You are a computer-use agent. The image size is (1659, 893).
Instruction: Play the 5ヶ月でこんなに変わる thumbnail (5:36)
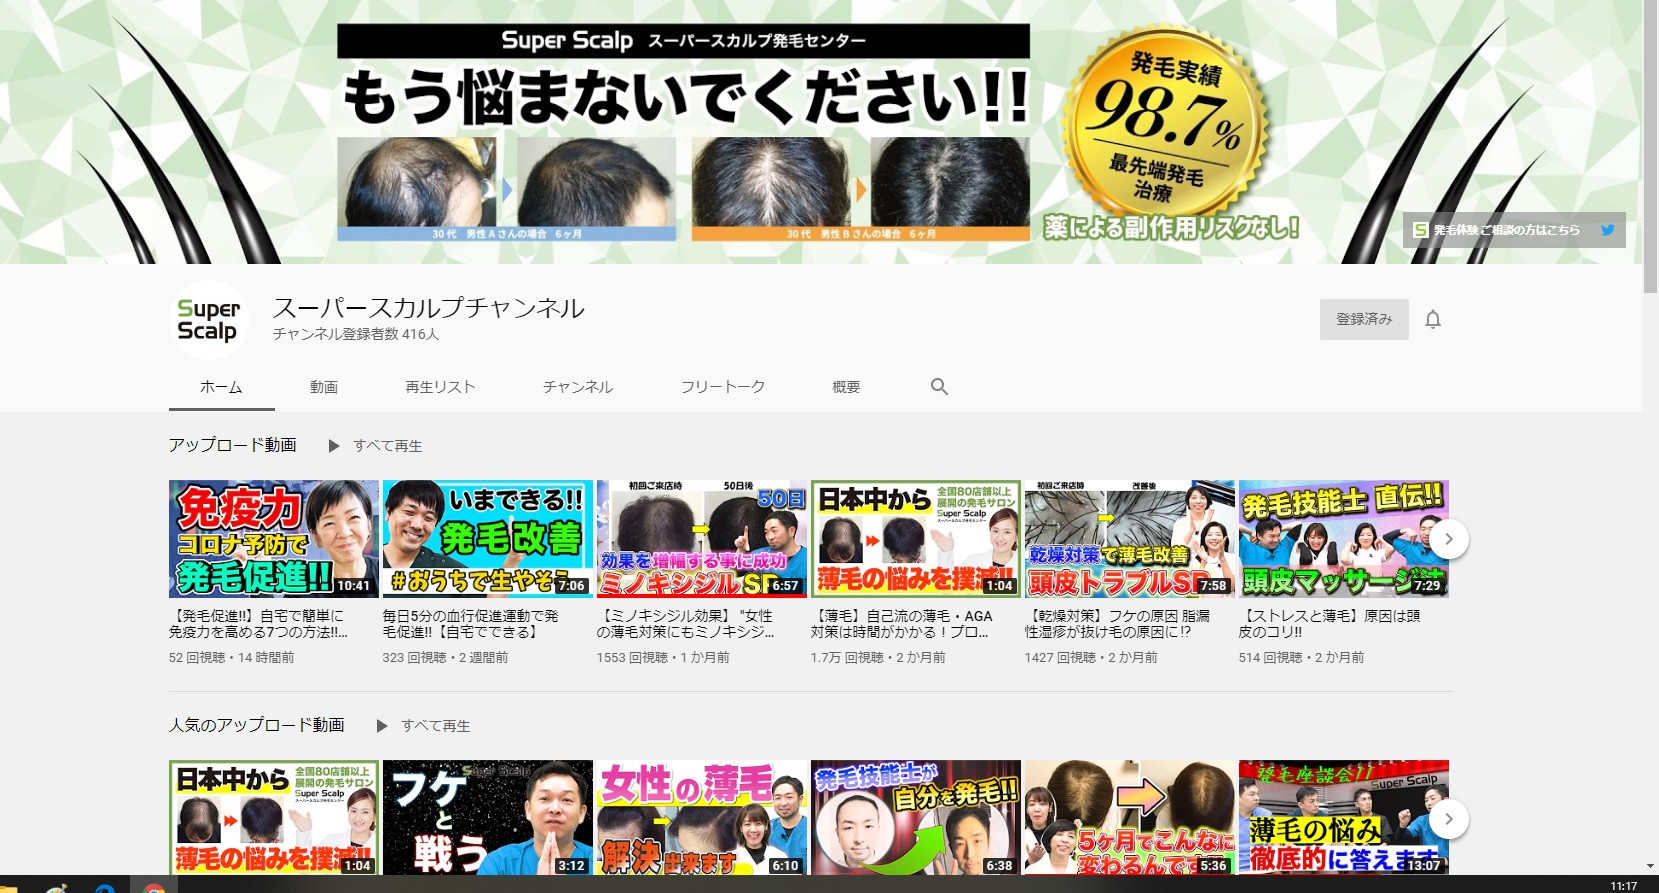pyautogui.click(x=1130, y=818)
